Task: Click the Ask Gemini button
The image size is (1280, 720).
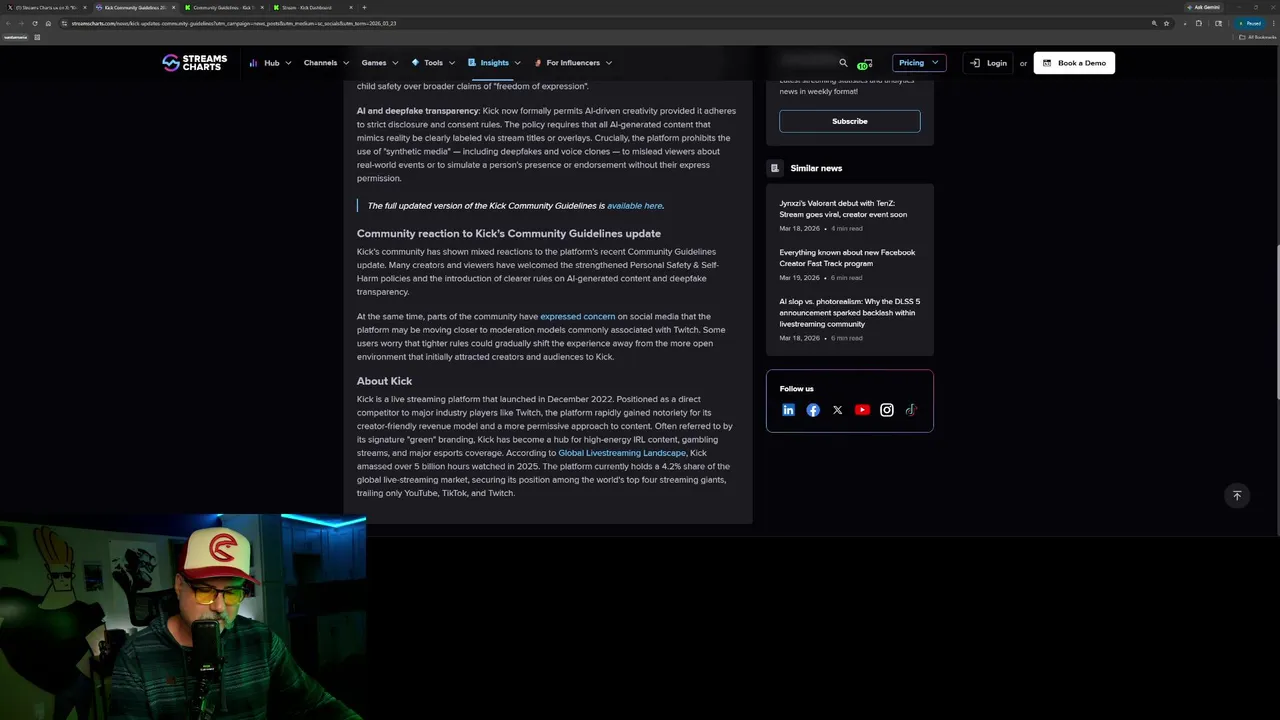Action: (1203, 7)
